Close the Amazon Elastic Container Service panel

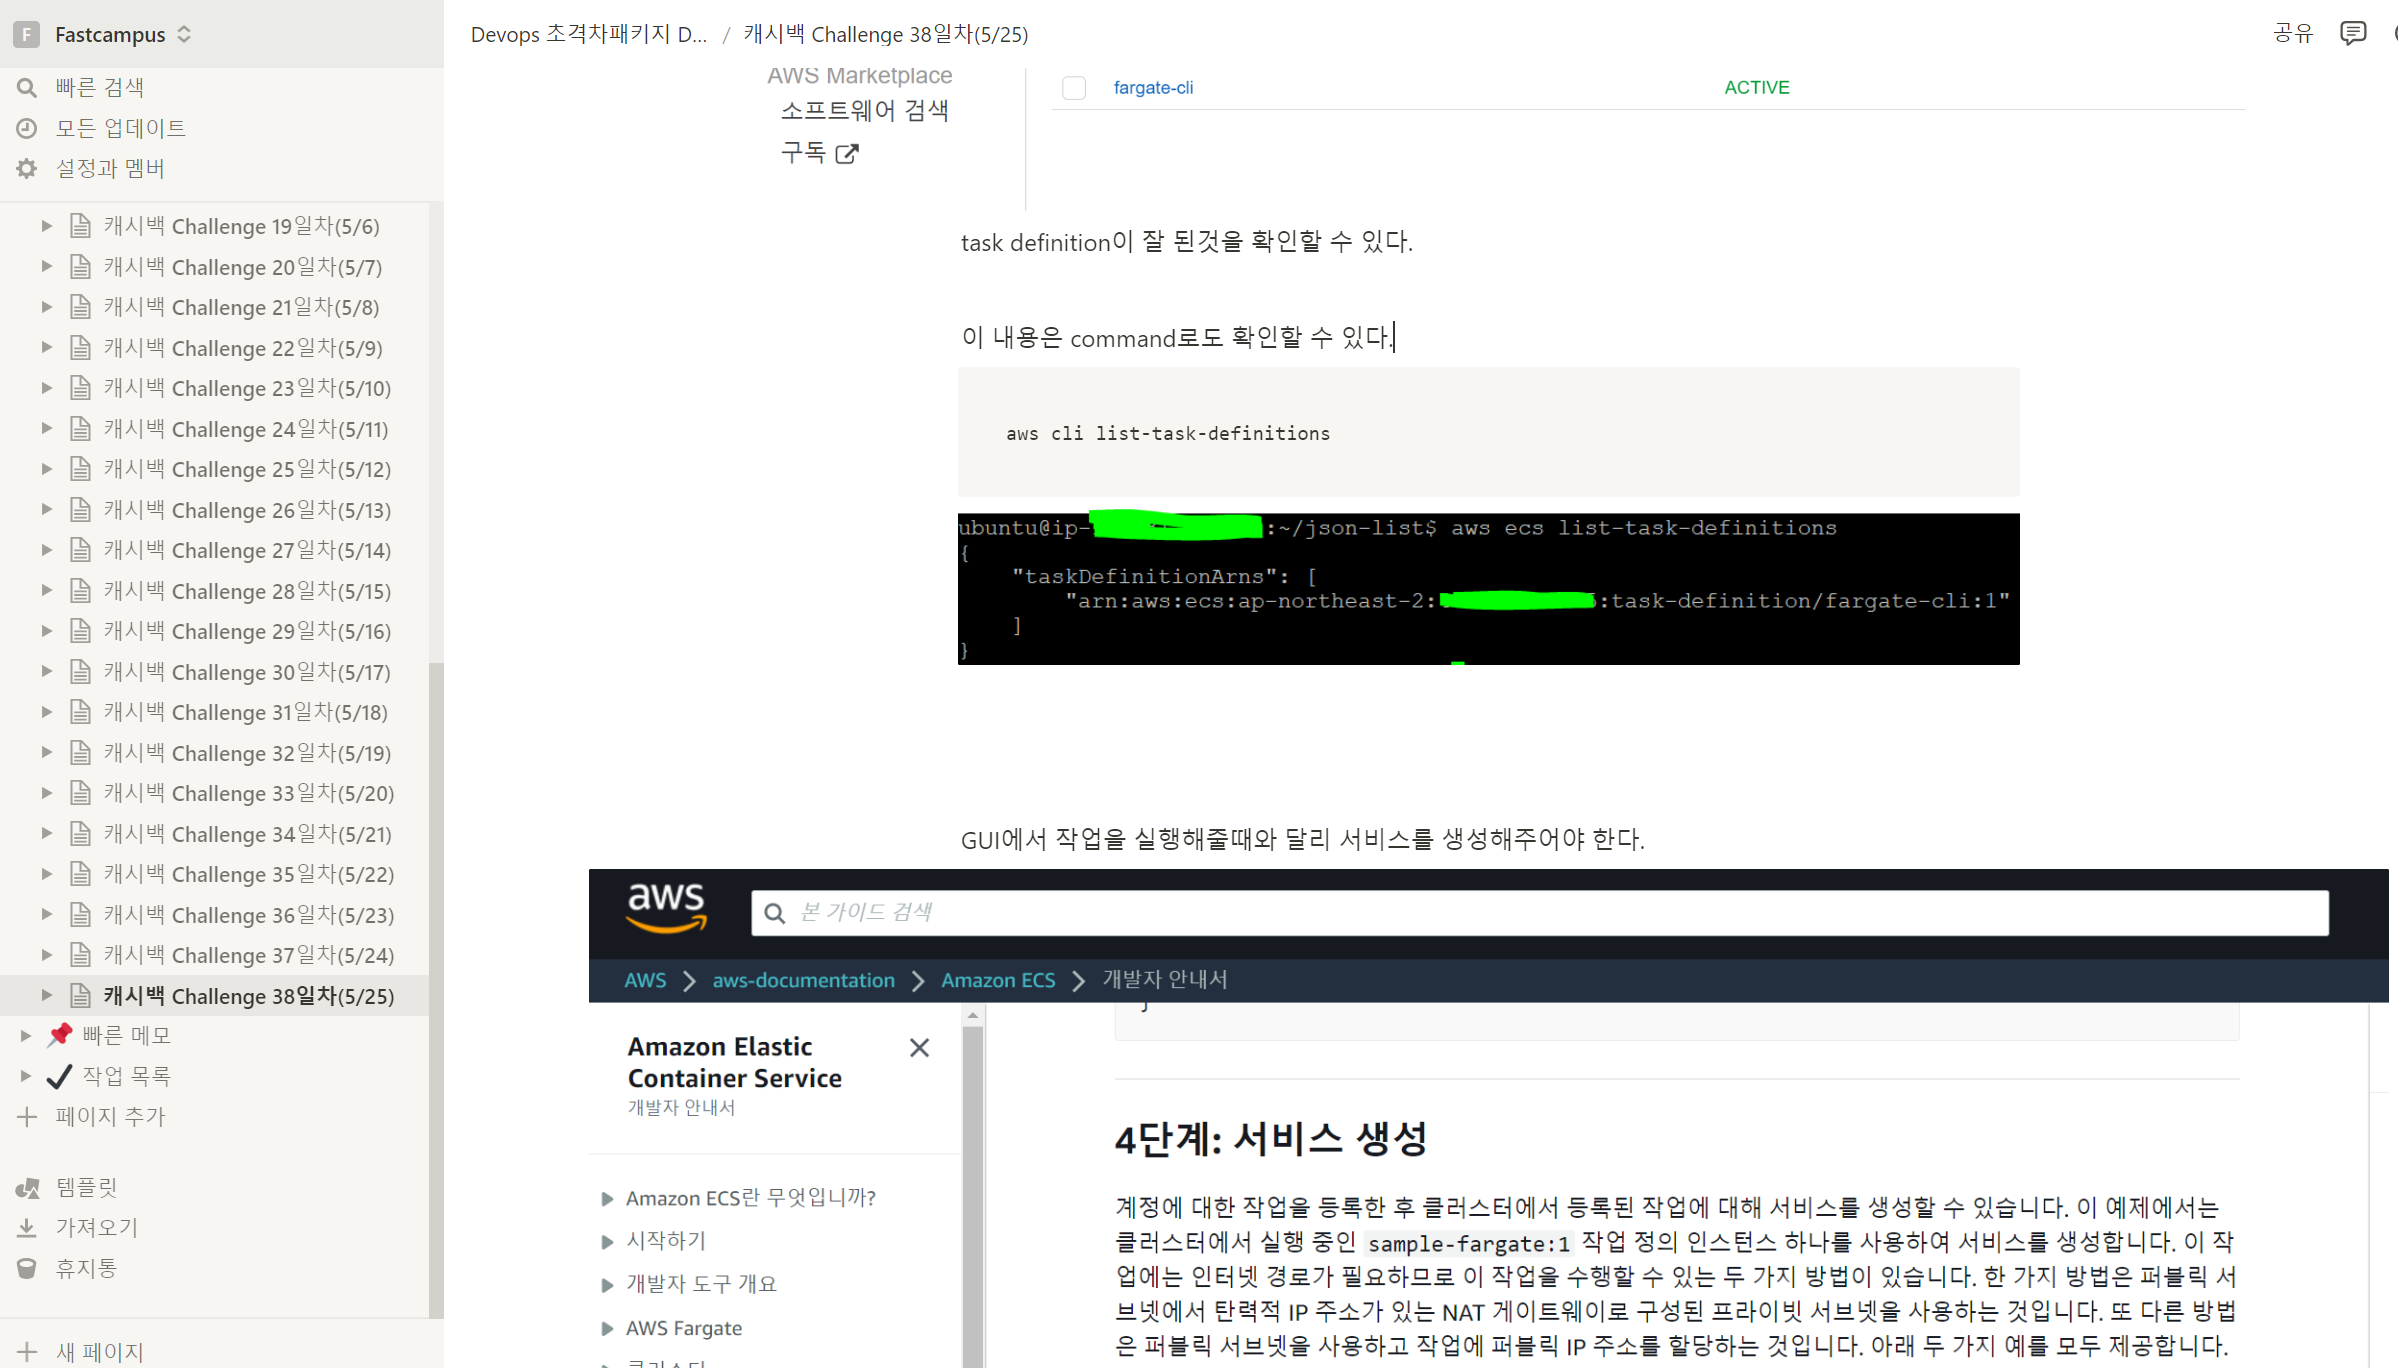click(919, 1048)
